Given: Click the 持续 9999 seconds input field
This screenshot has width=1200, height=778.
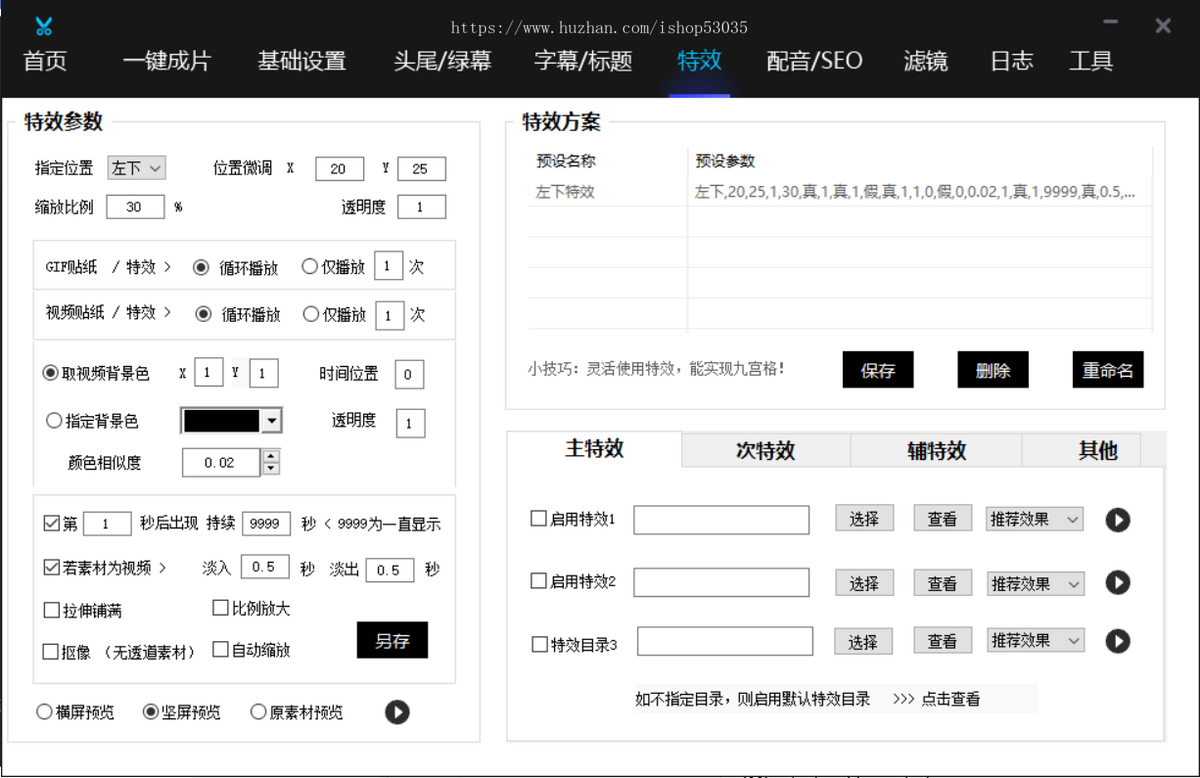Looking at the screenshot, I should click(x=266, y=523).
